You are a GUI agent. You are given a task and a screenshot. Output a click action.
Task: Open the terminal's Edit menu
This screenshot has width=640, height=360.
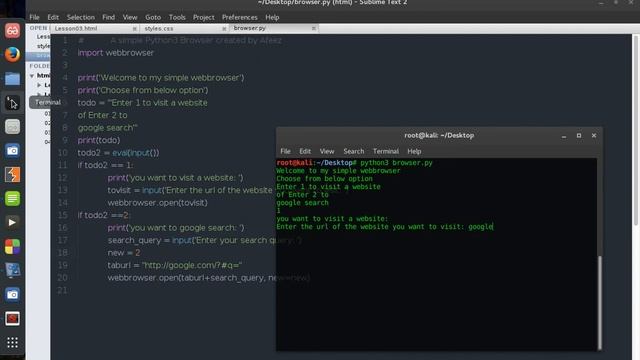[305, 151]
